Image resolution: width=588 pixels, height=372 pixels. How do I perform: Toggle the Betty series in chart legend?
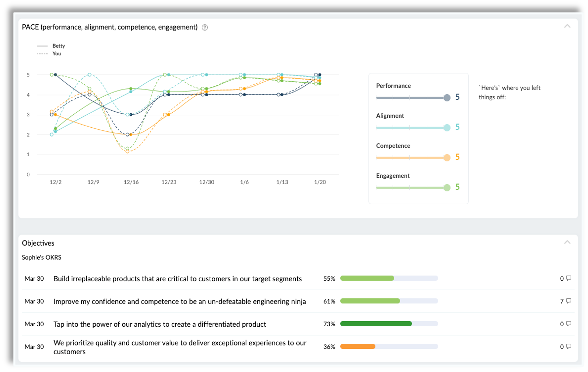point(51,46)
